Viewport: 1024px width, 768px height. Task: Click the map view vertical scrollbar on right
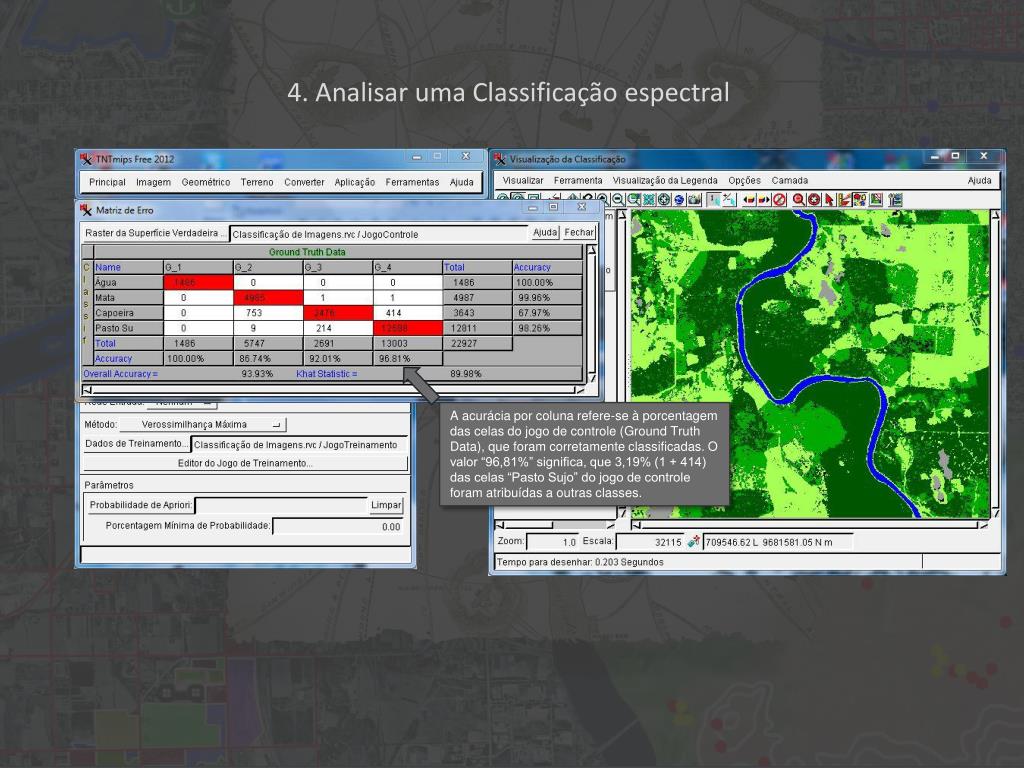pos(996,364)
